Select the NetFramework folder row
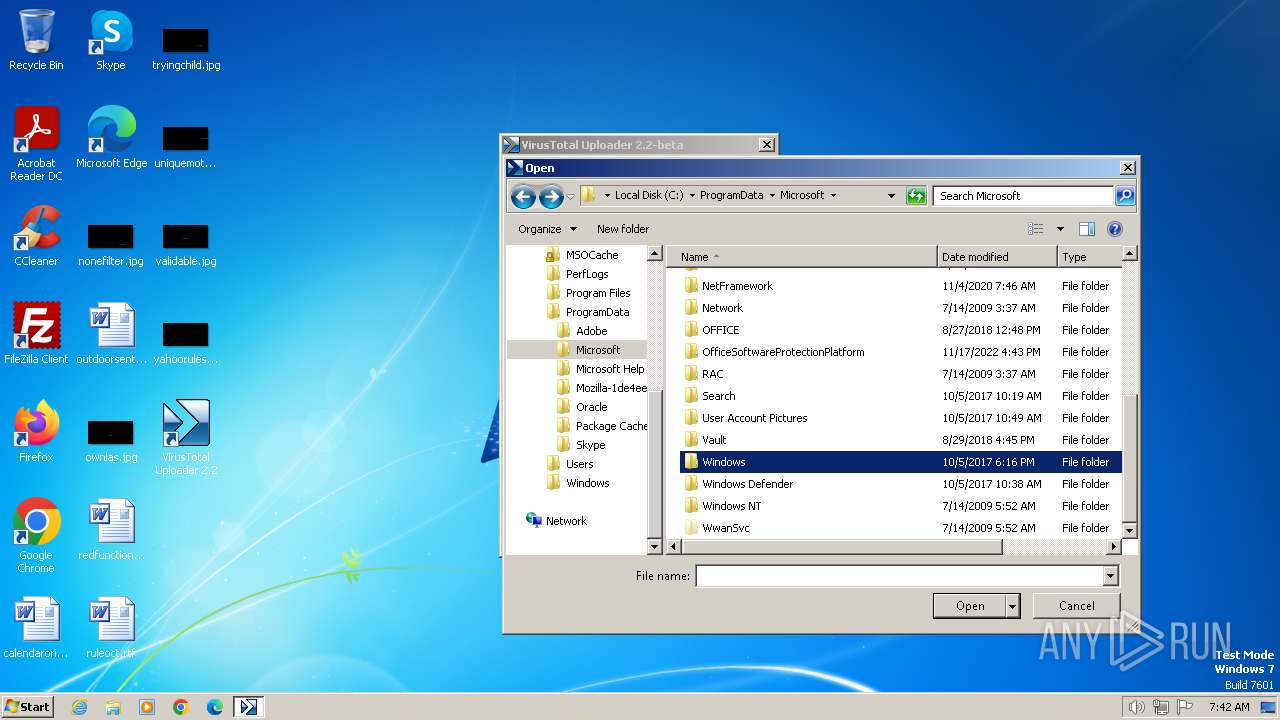The width and height of the screenshot is (1280, 720). (900, 286)
